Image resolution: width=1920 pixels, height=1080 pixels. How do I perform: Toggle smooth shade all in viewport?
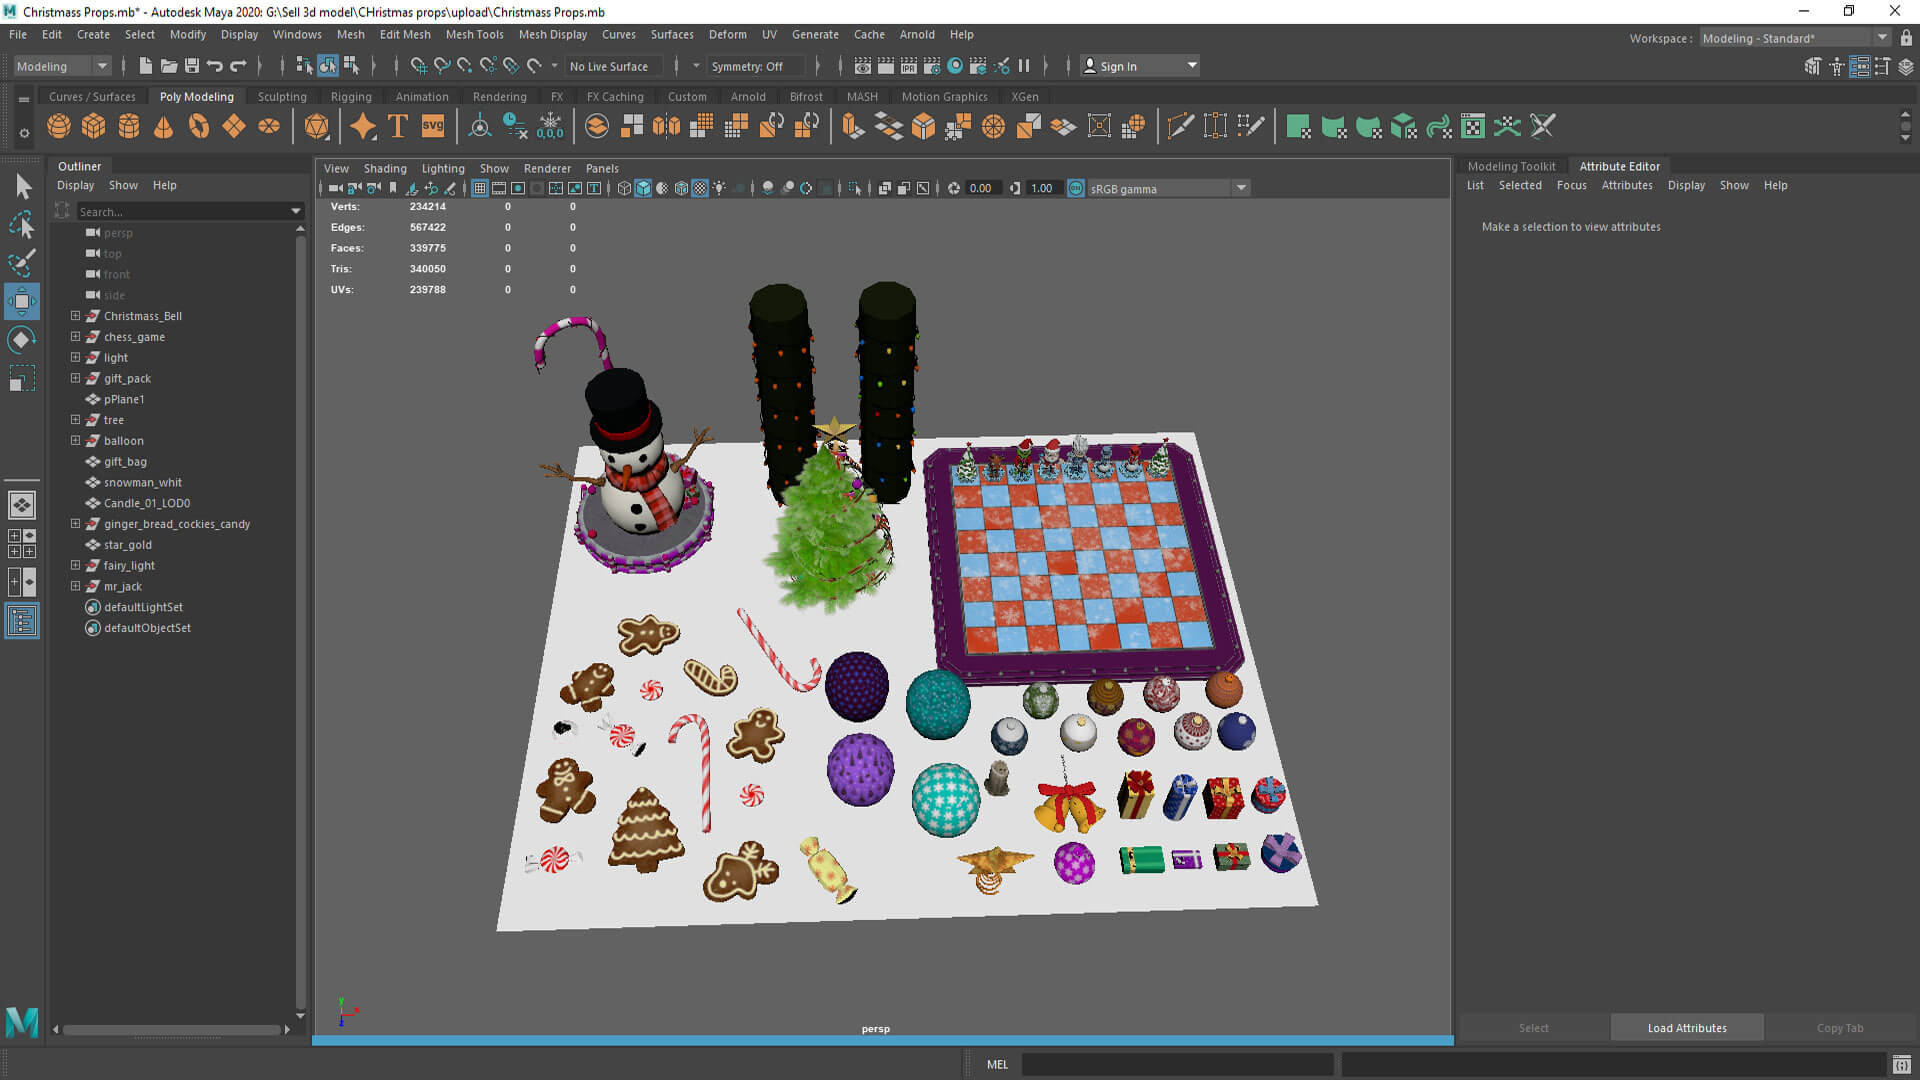tap(643, 188)
